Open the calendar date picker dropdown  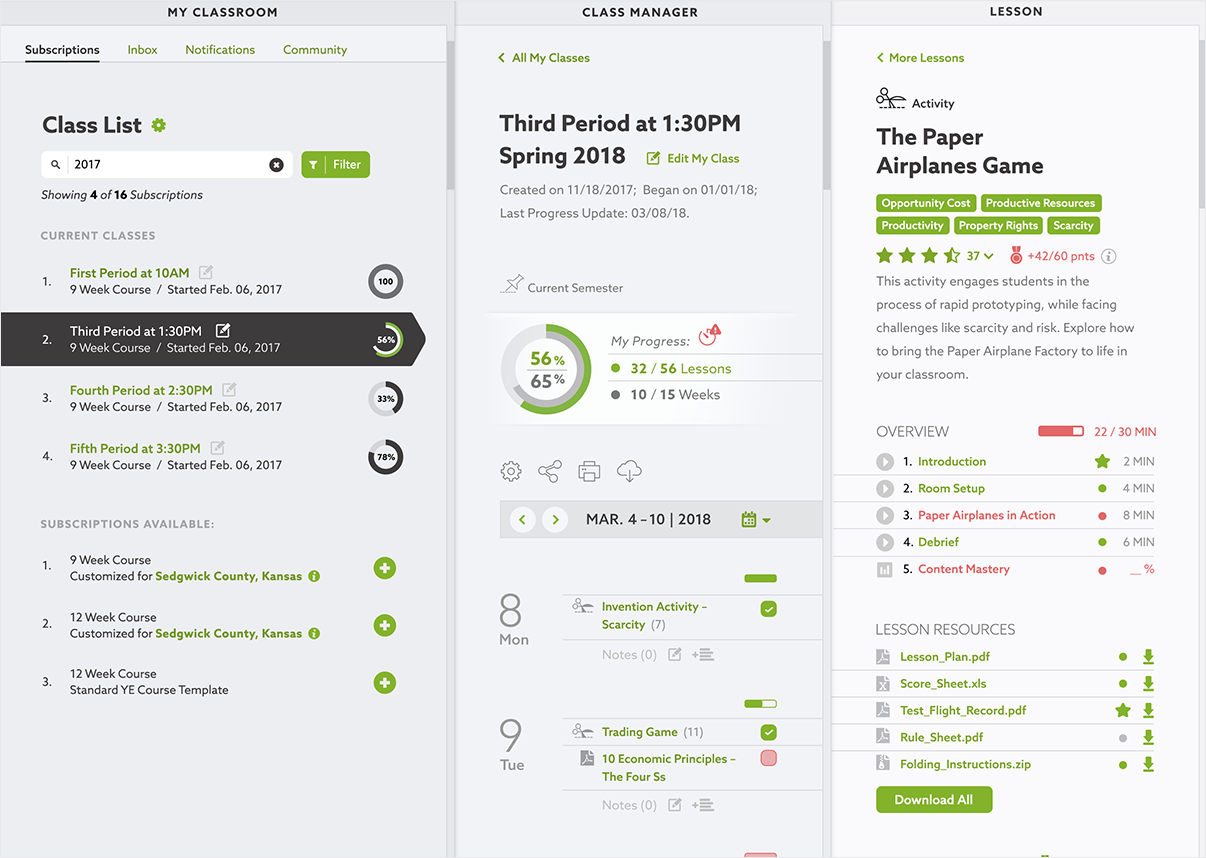(756, 519)
